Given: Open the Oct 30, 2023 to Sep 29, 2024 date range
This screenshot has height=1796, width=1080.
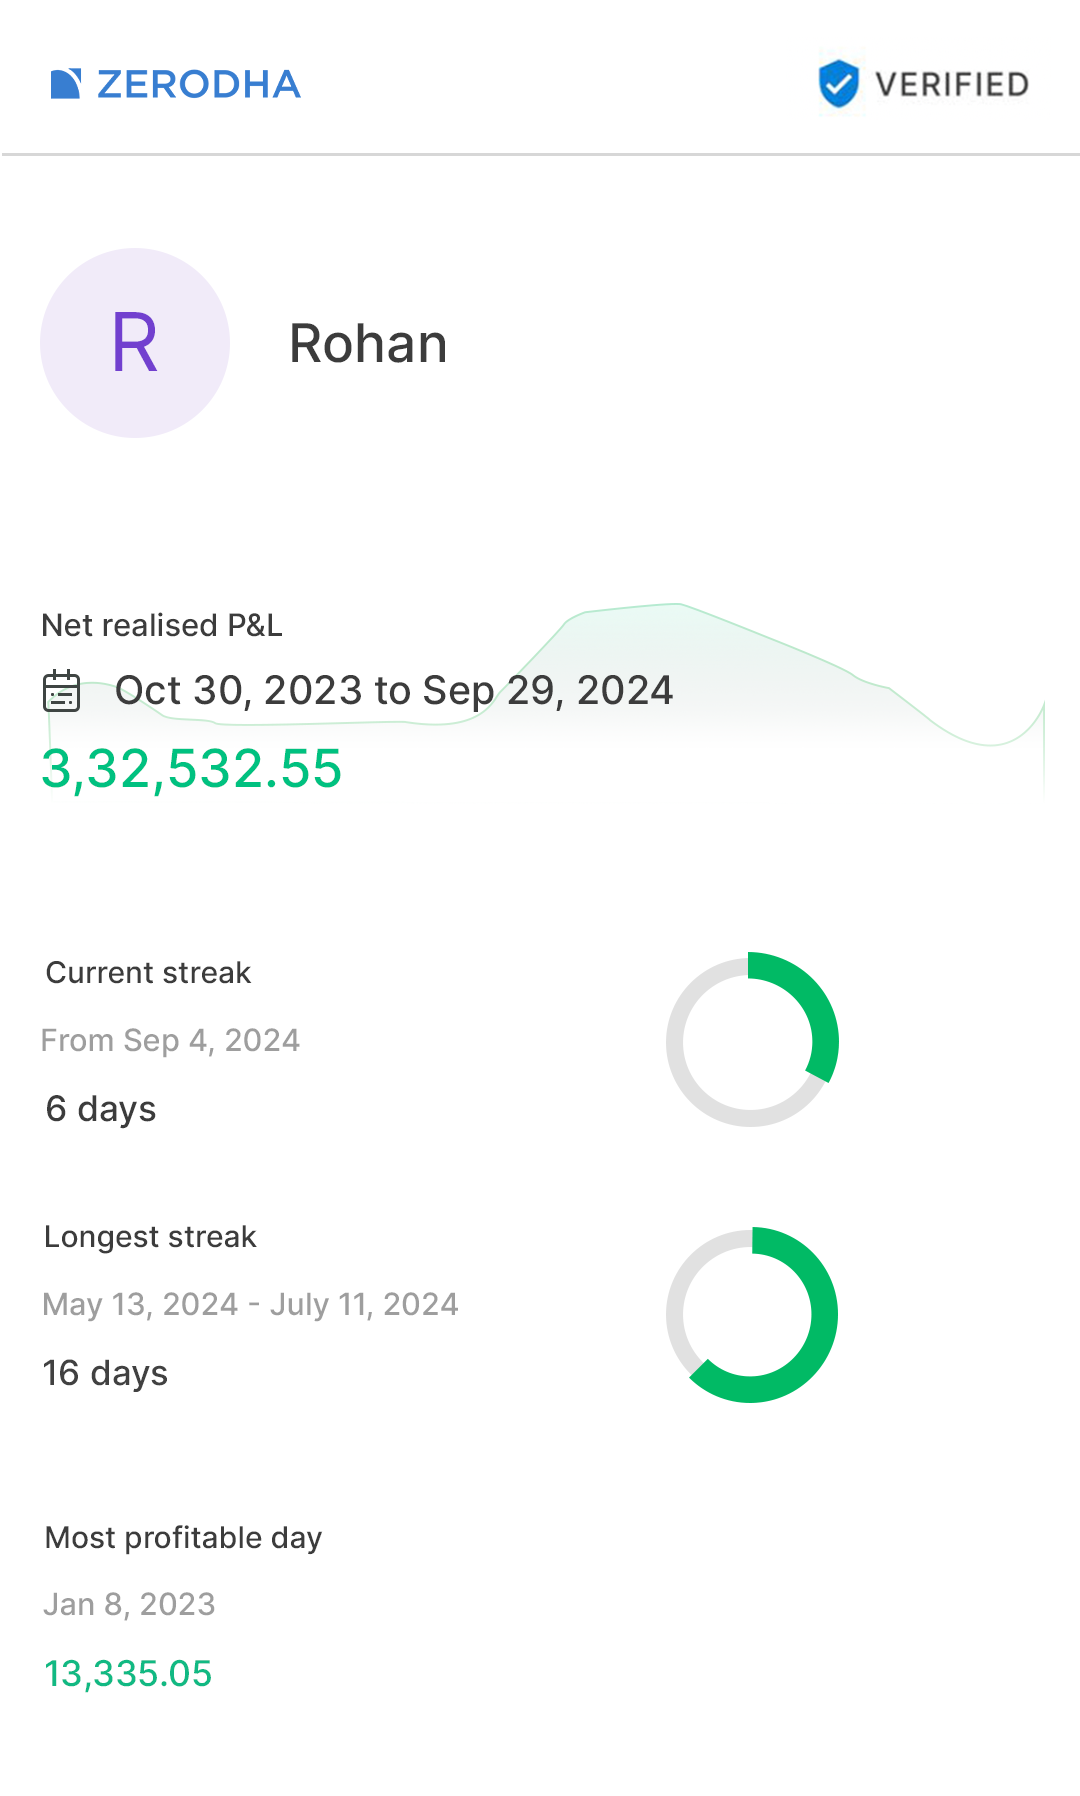Looking at the screenshot, I should coord(394,691).
